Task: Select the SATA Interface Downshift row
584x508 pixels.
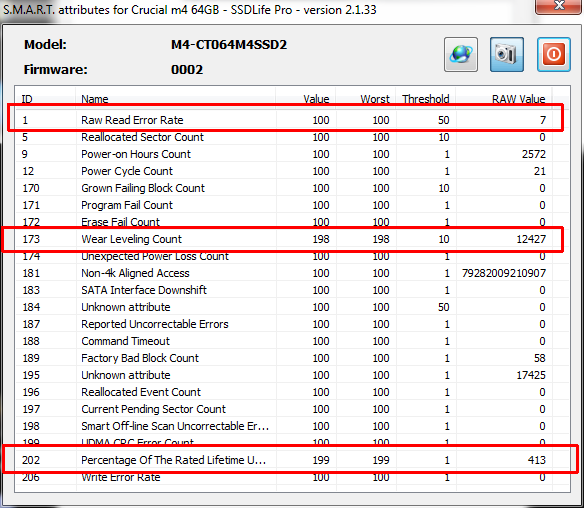Action: click(x=285, y=290)
